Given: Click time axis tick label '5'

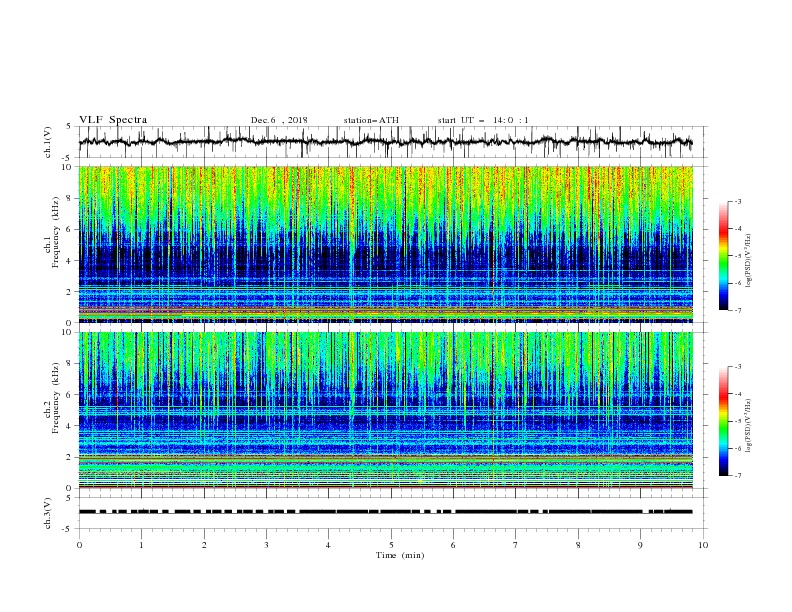Looking at the screenshot, I should coord(391,545).
